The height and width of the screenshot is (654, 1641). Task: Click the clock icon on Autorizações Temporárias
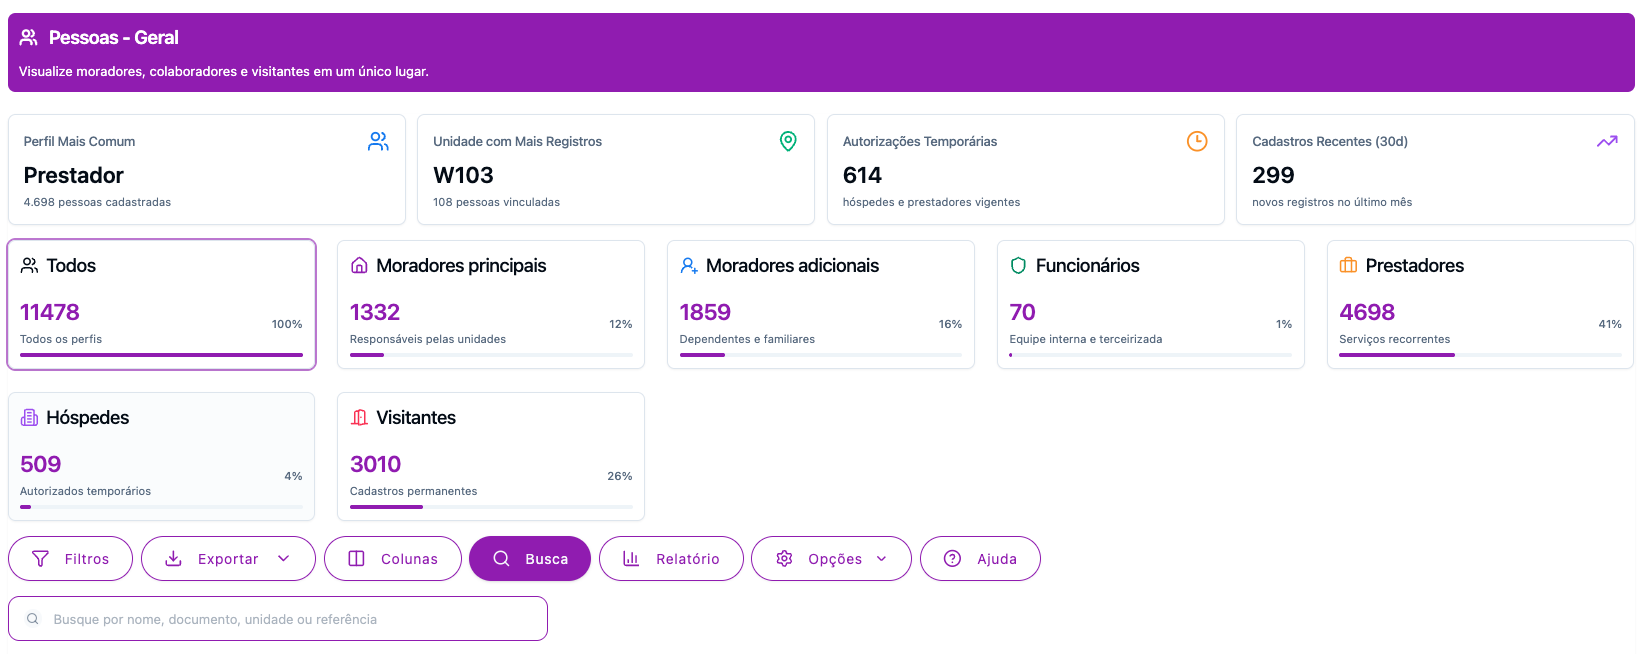[x=1196, y=142]
